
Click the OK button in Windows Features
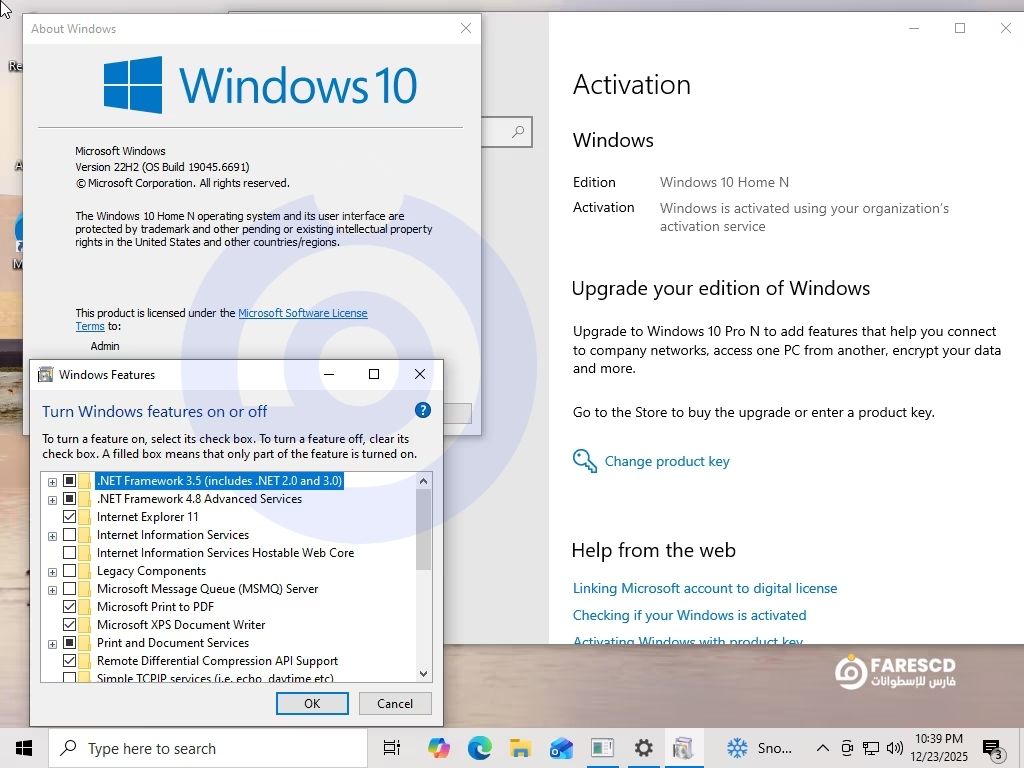tap(312, 703)
